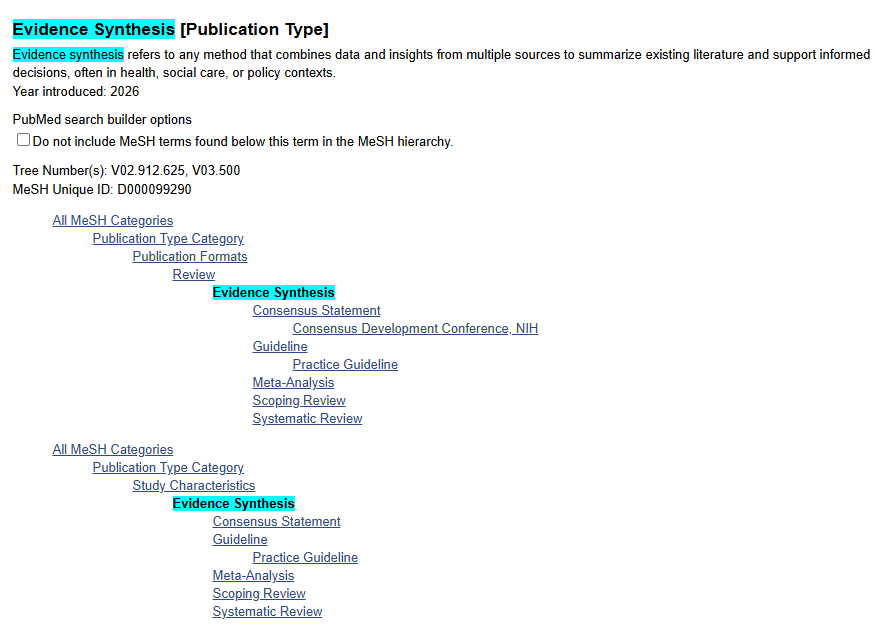Click the 'Year introduced: 2026' text
This screenshot has height=632, width=875.
[x=76, y=91]
